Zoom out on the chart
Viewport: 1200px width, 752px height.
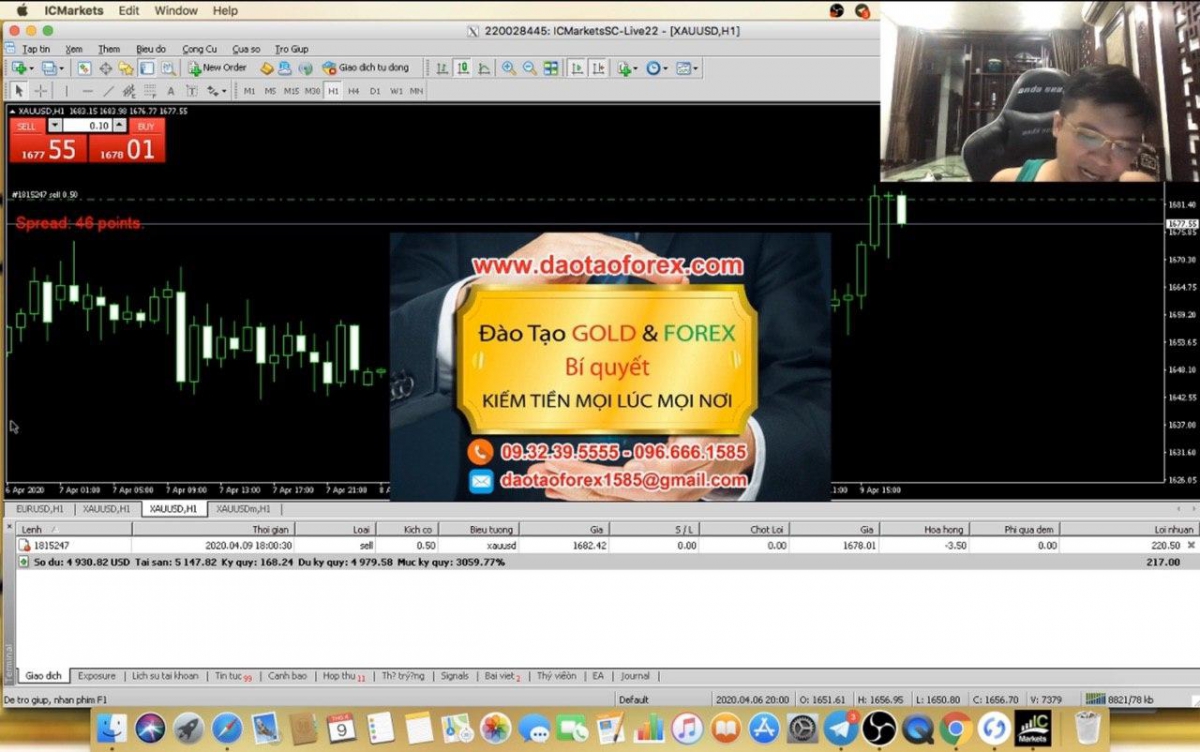(530, 68)
